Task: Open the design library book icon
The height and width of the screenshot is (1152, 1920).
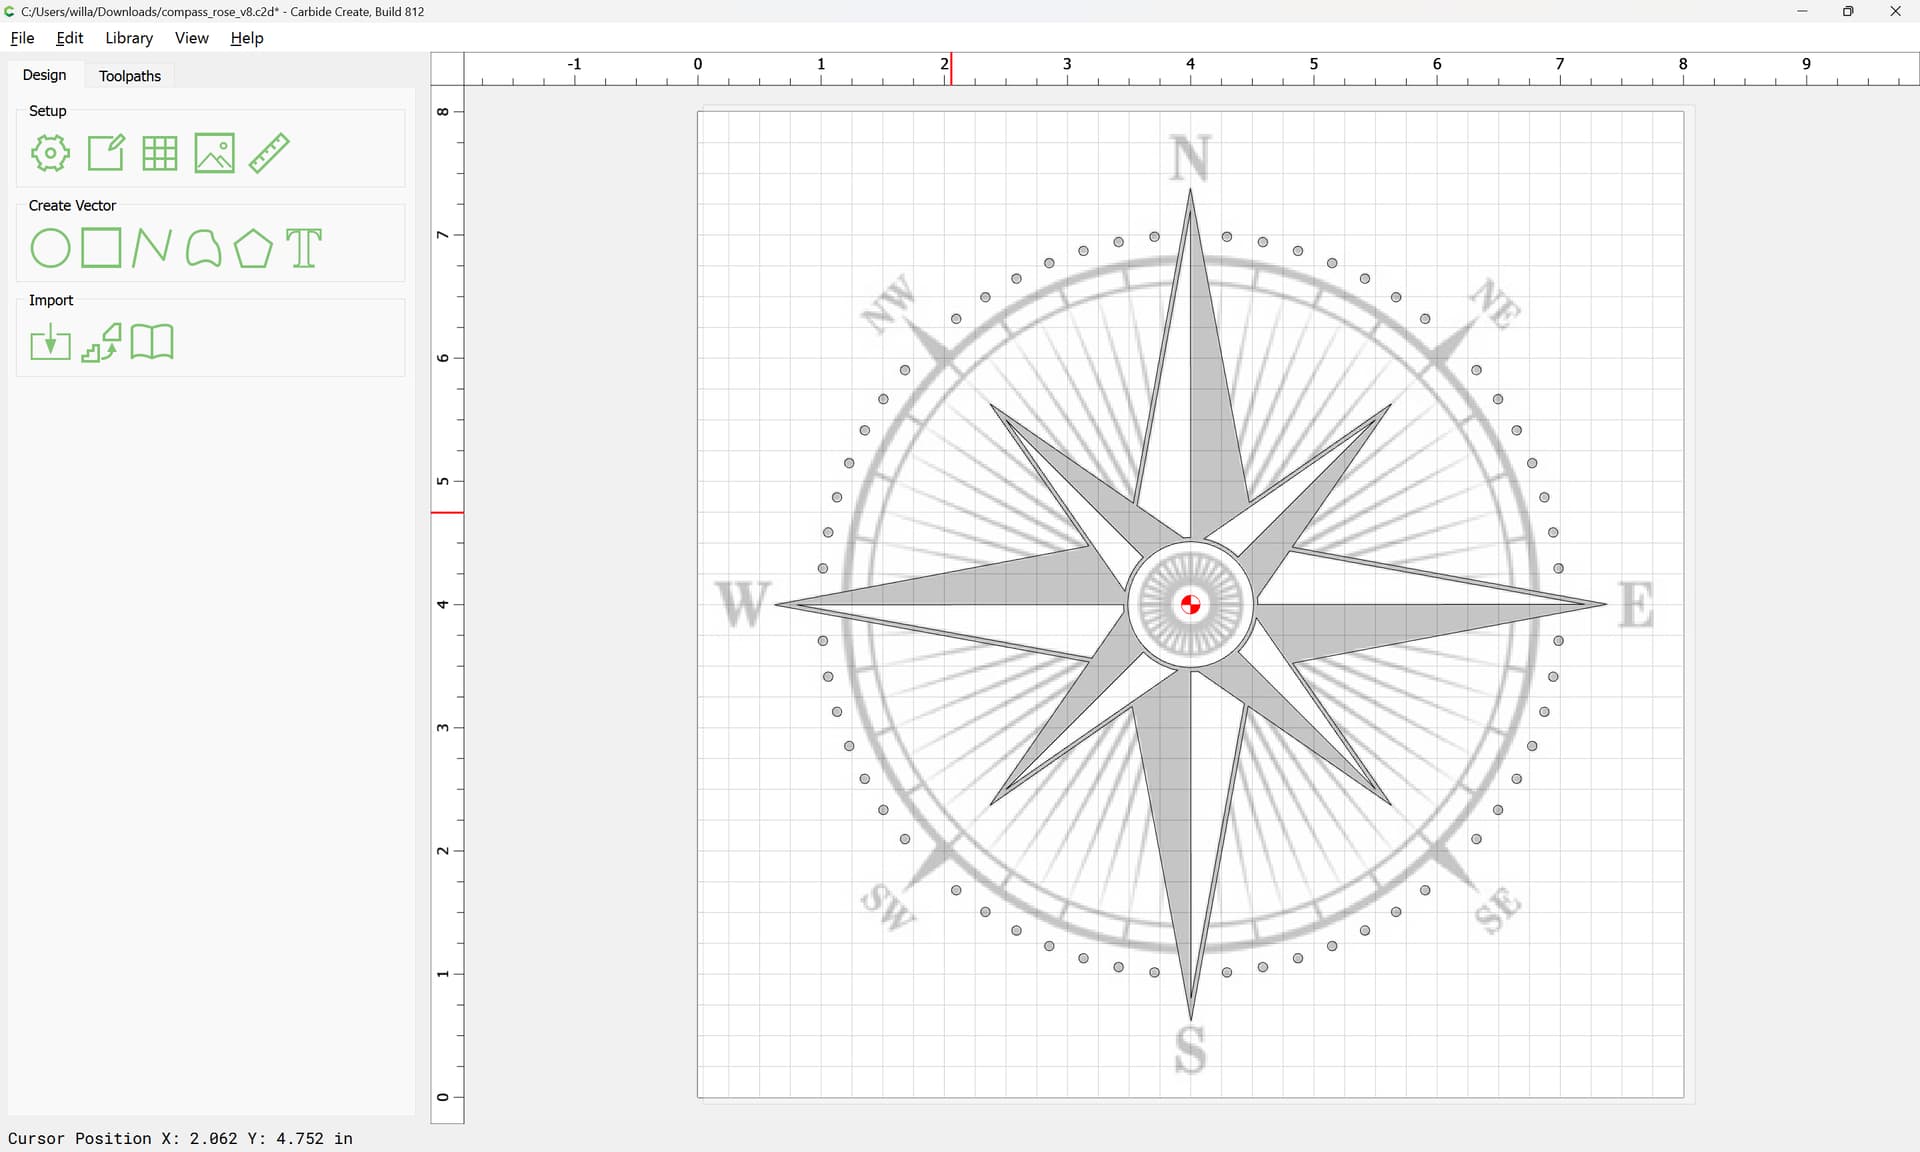Action: click(152, 342)
